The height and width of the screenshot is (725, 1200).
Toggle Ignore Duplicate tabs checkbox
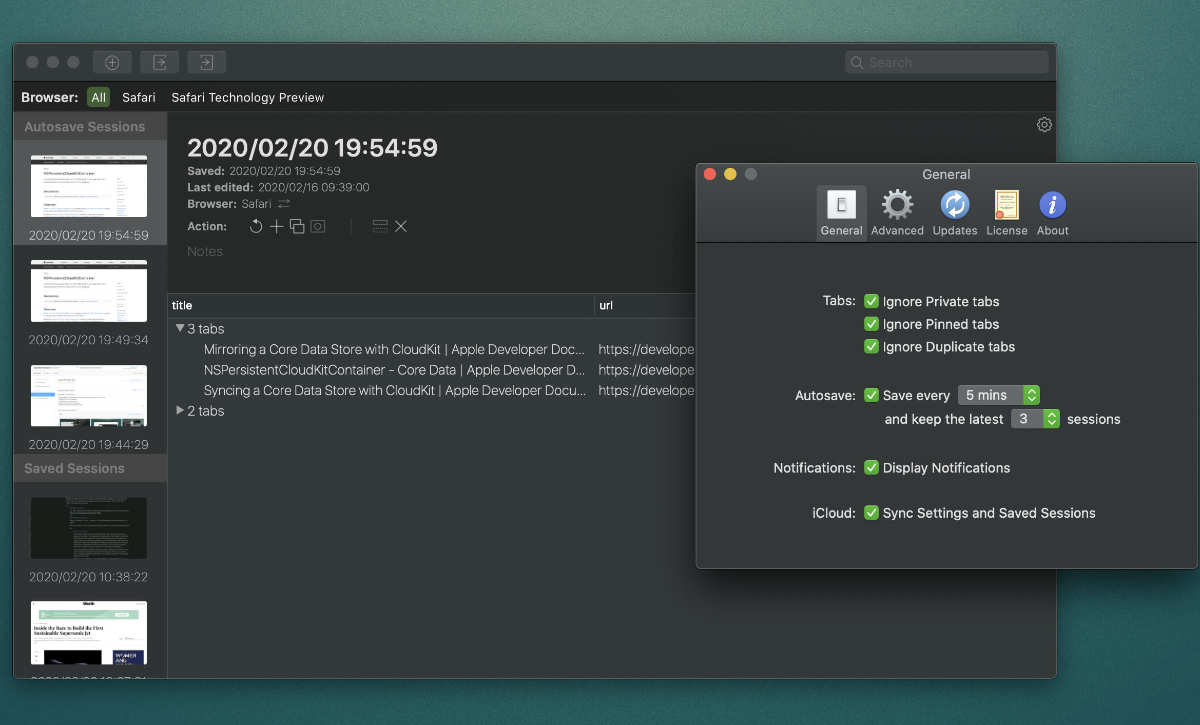coord(872,347)
